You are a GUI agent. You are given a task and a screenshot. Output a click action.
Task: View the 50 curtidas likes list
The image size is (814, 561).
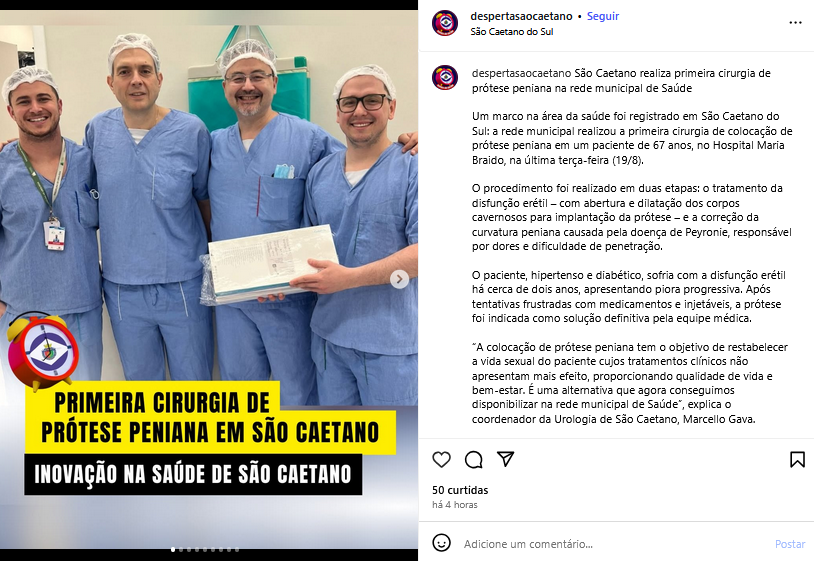460,490
